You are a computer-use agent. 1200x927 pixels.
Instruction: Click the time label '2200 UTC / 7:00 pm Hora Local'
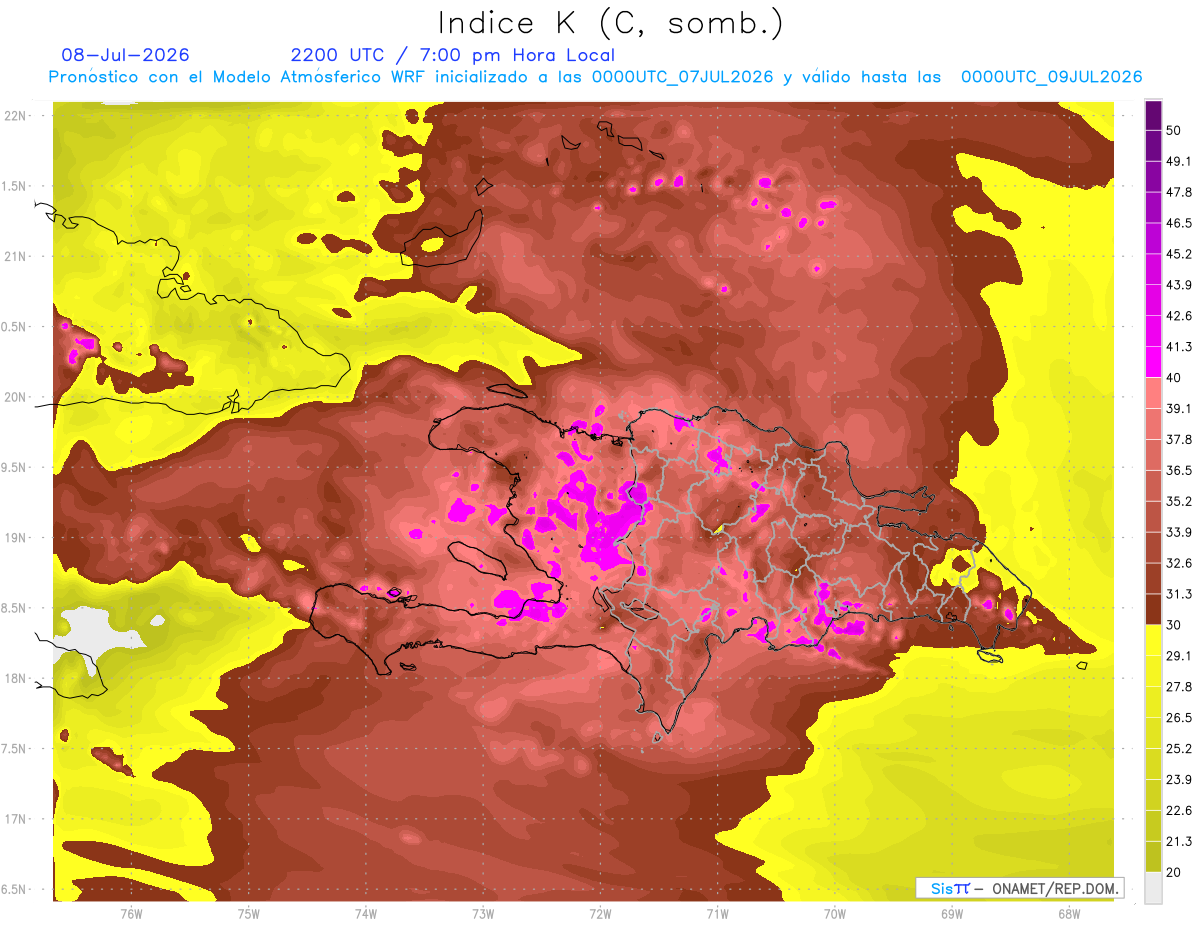pos(453,55)
